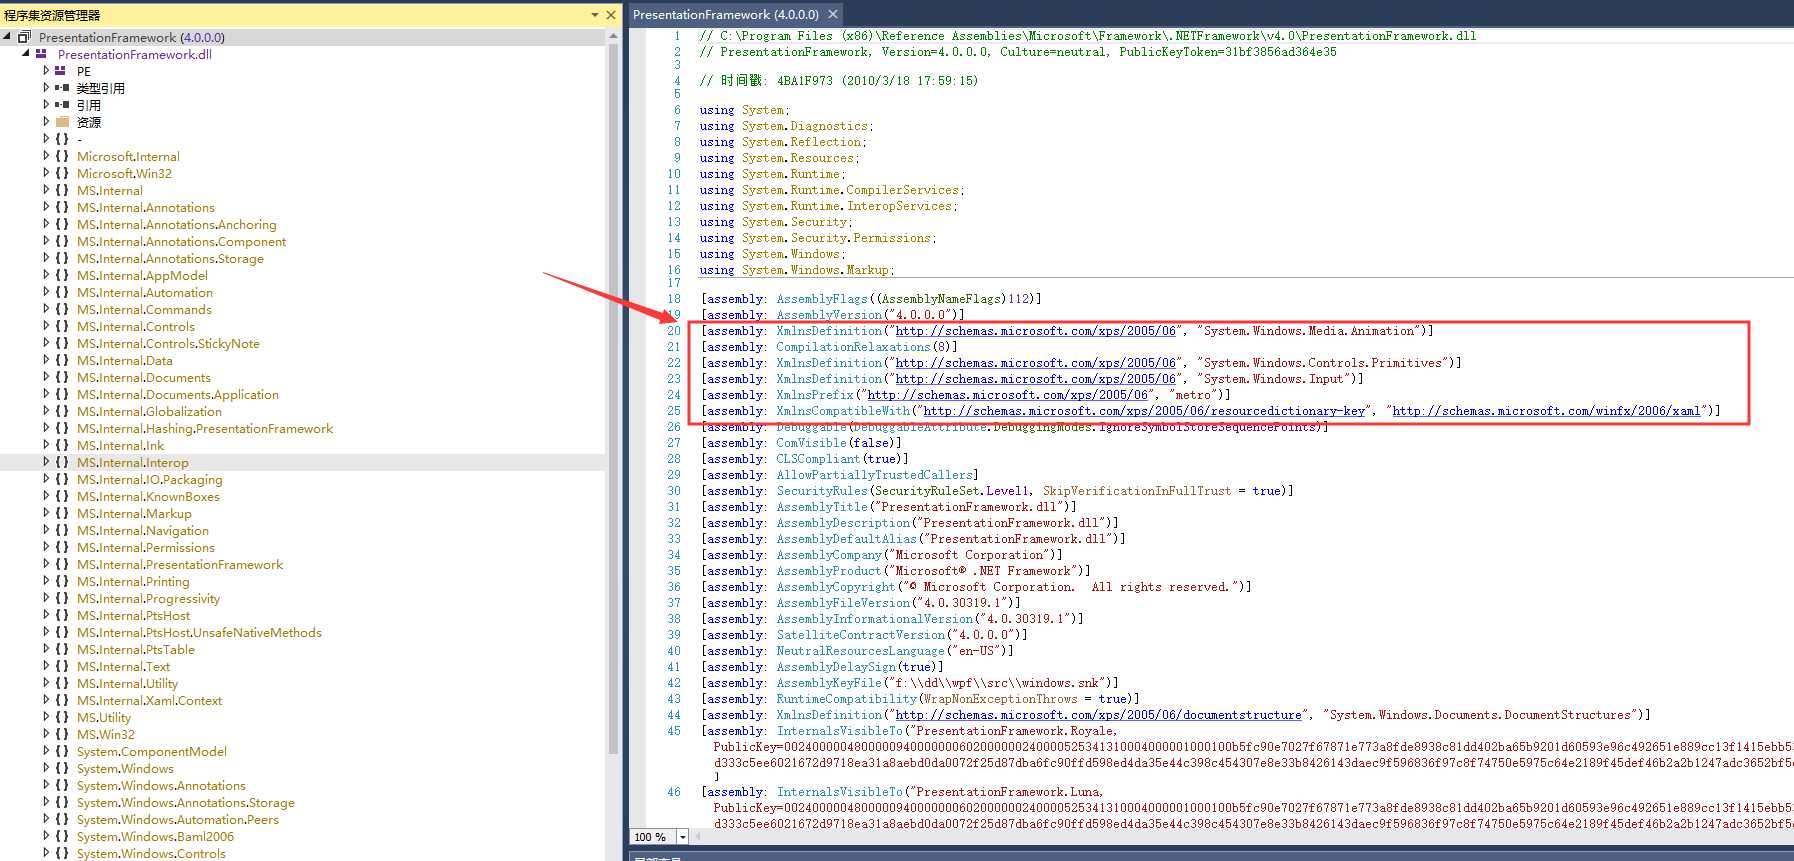The width and height of the screenshot is (1794, 861).
Task: Open the assembly explorer panel options dropdown arrow
Action: (x=595, y=15)
